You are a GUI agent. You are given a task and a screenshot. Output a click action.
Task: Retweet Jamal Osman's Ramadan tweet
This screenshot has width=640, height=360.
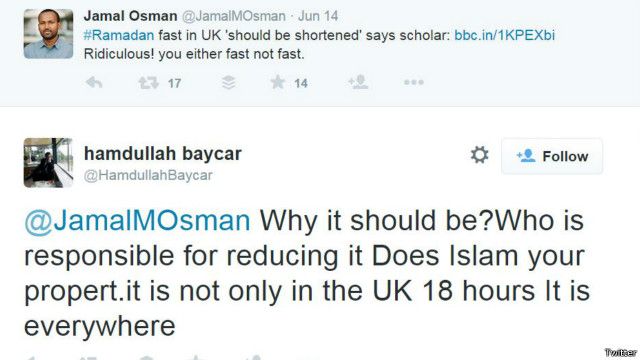(148, 83)
